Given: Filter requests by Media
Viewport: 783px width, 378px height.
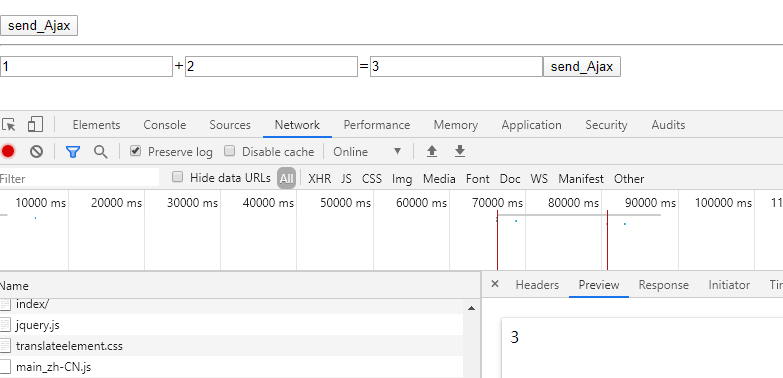Looking at the screenshot, I should 439,179.
